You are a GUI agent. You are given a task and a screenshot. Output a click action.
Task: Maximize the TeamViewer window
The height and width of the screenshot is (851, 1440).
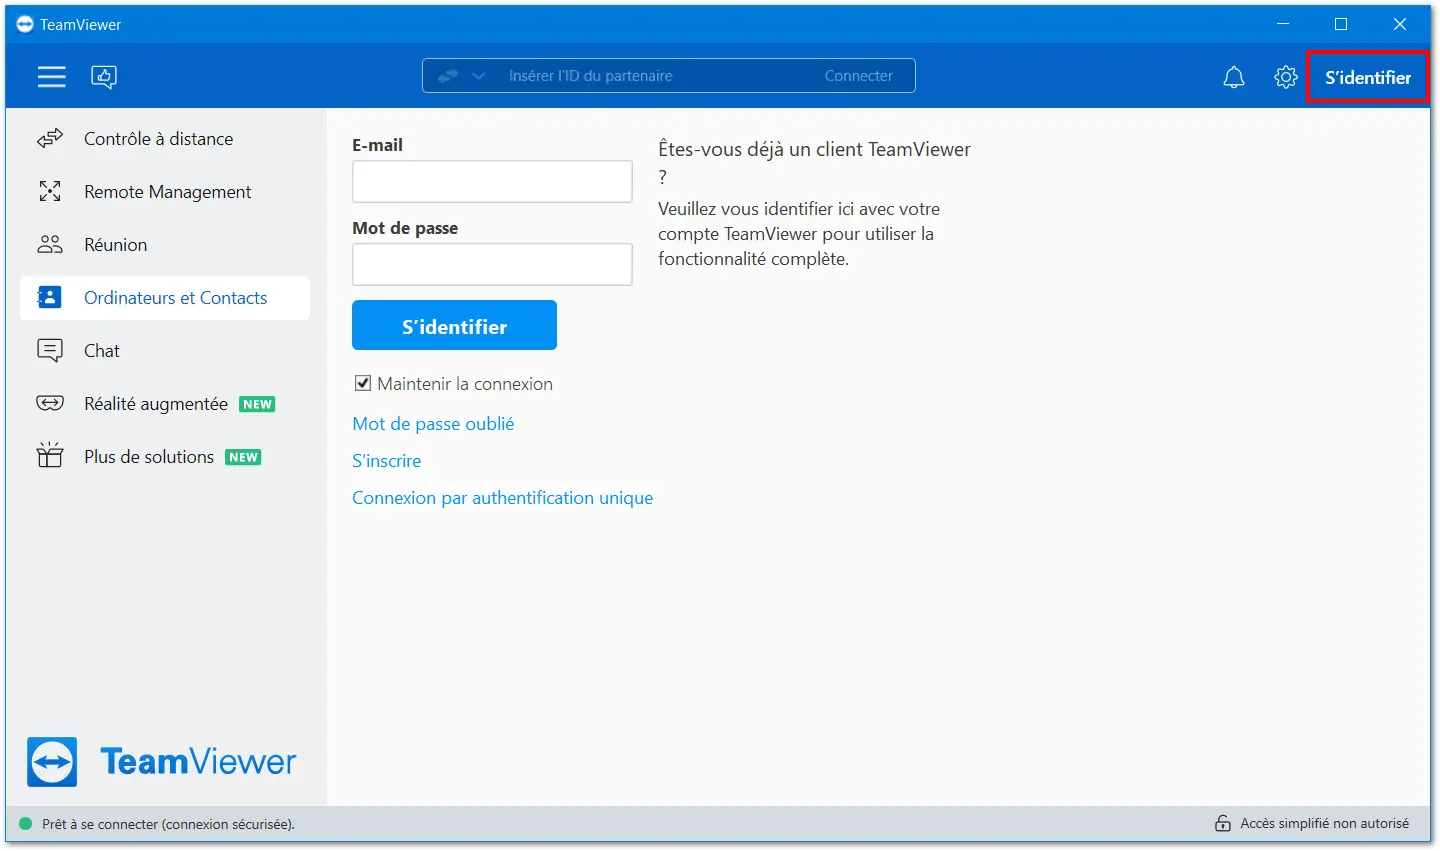[x=1341, y=24]
